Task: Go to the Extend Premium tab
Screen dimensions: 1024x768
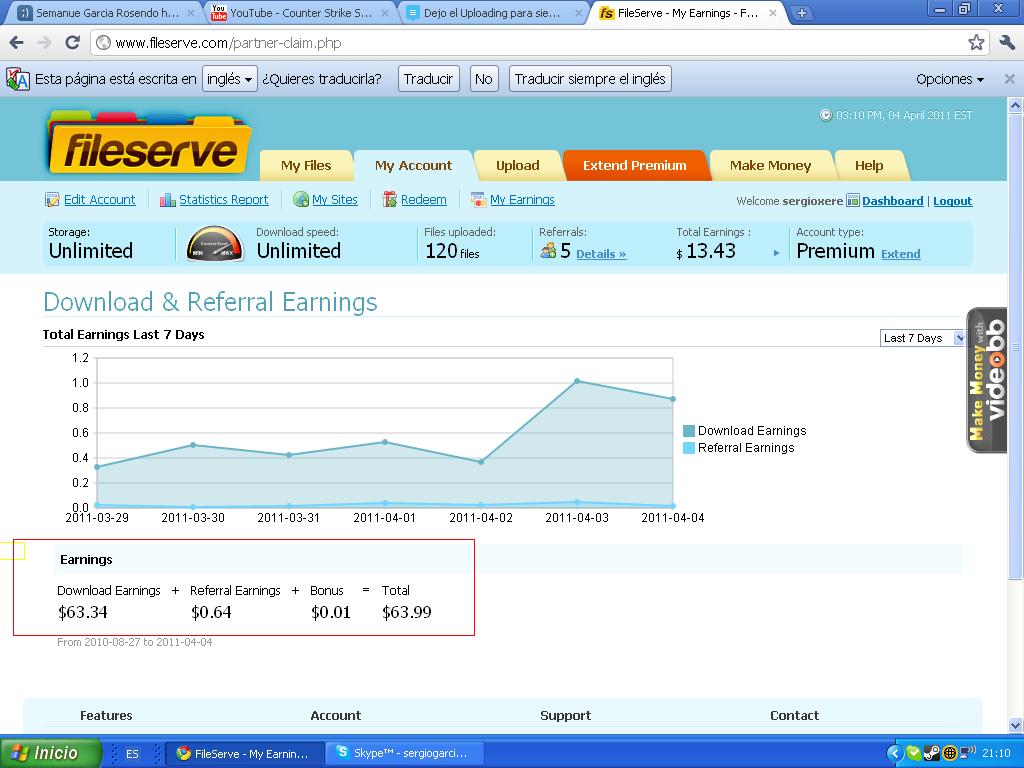Action: point(635,166)
